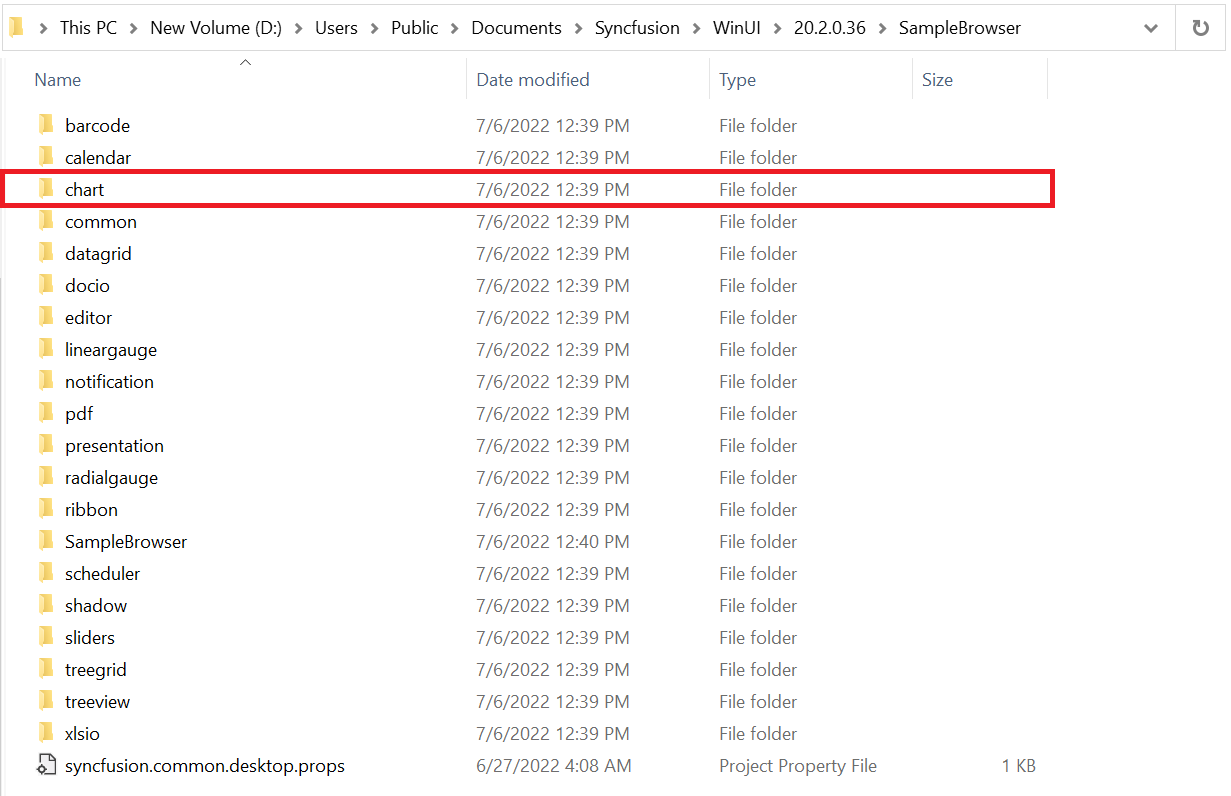The width and height of the screenshot is (1231, 796).
Task: Refresh the current folder view
Action: click(x=1201, y=28)
